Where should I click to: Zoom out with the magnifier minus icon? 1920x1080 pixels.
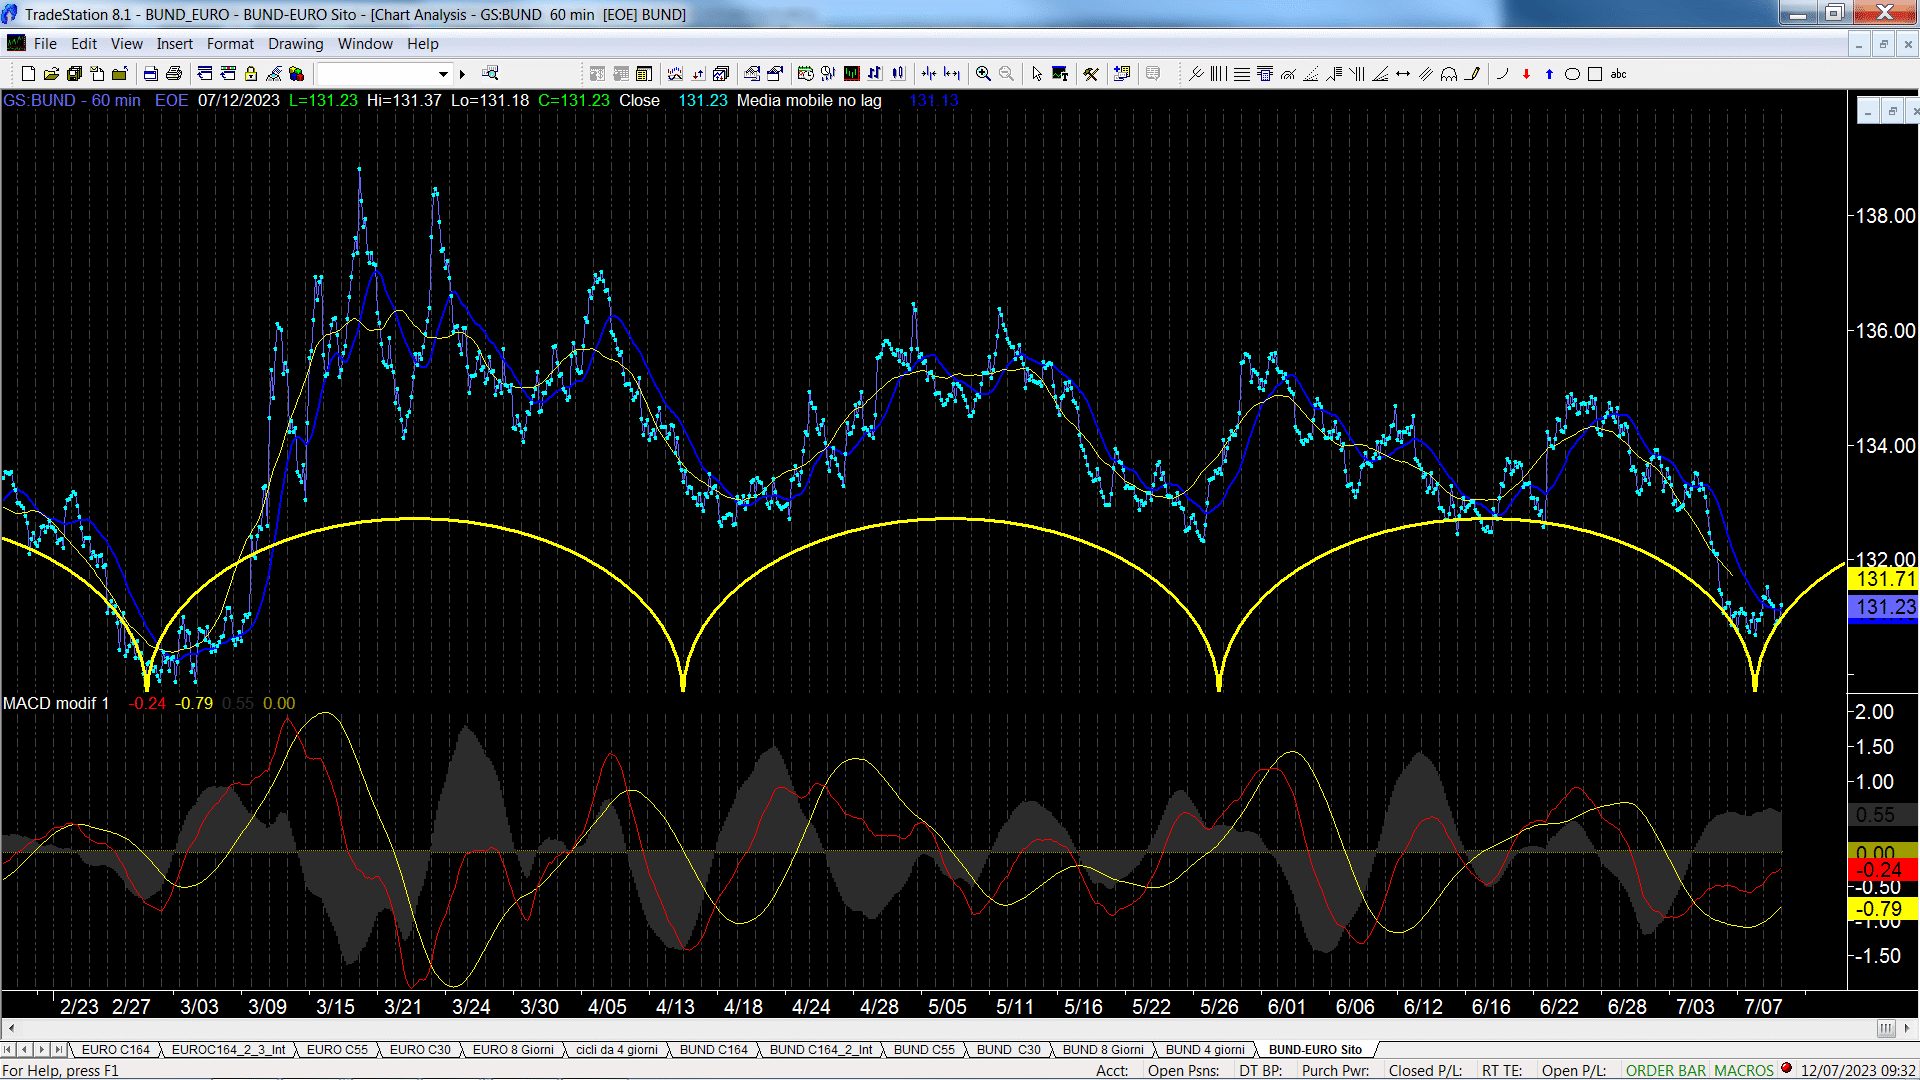click(1007, 73)
